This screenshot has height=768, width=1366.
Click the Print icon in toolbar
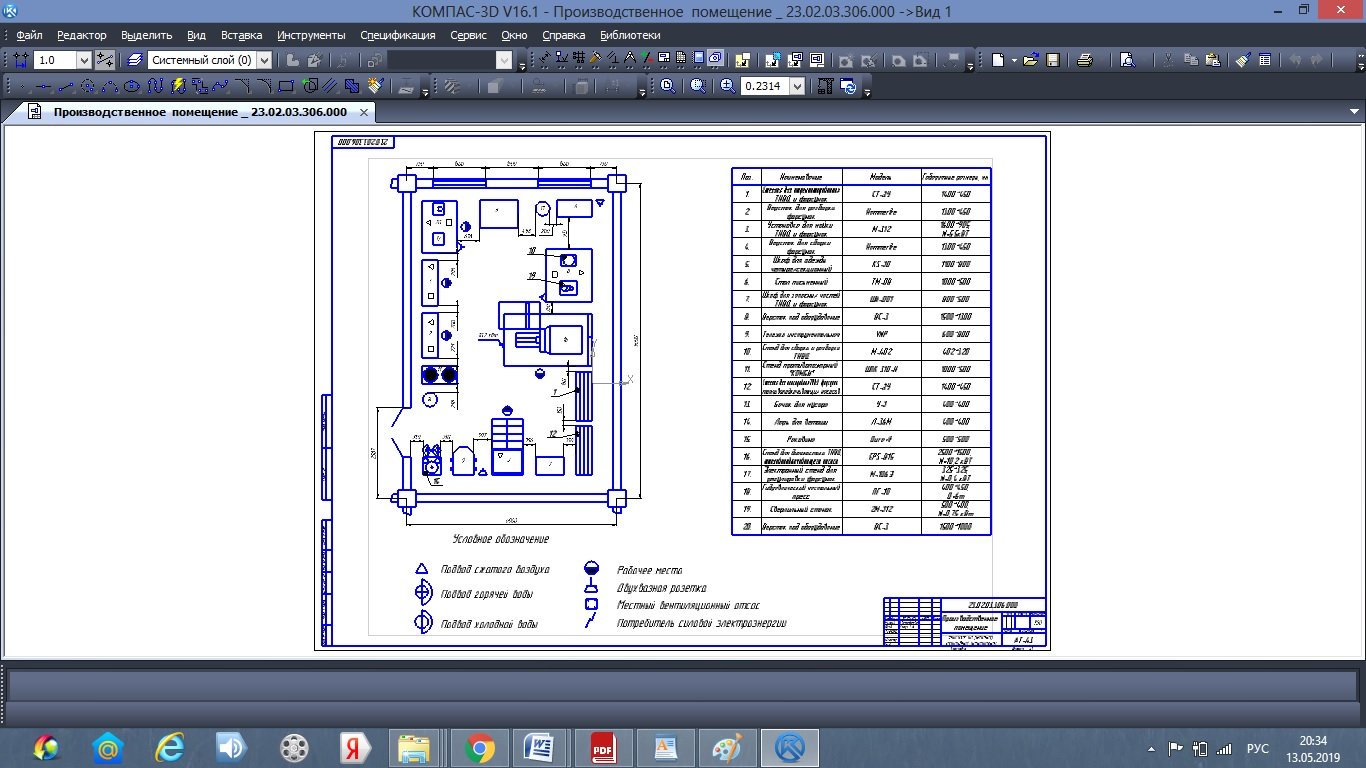(x=1085, y=61)
